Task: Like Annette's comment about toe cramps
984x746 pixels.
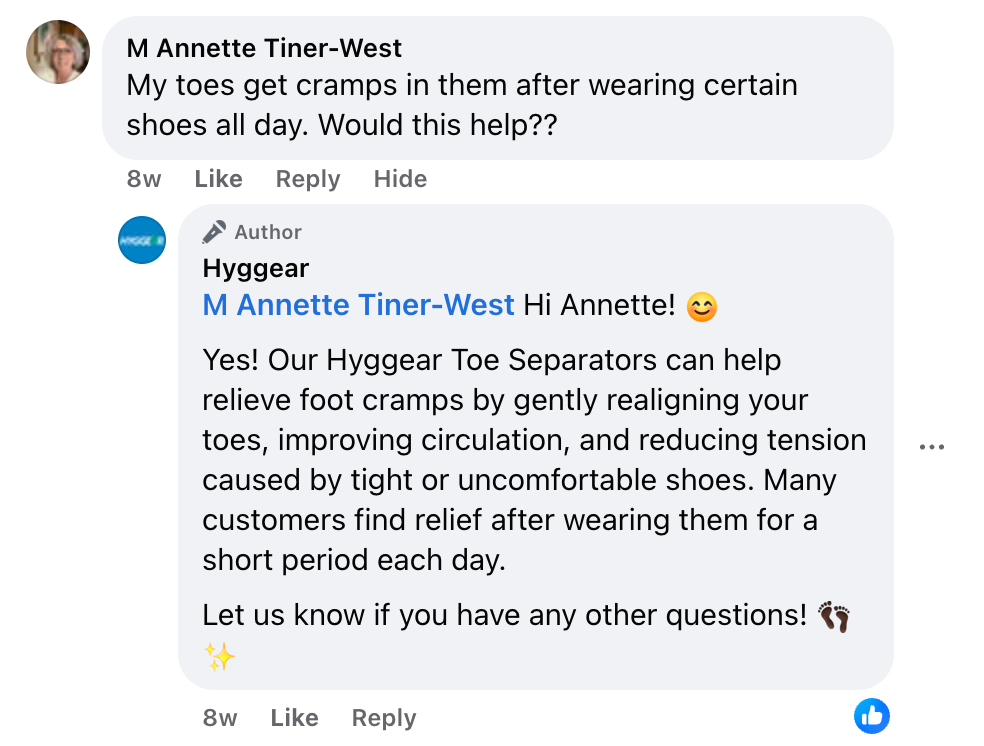Action: pos(218,179)
